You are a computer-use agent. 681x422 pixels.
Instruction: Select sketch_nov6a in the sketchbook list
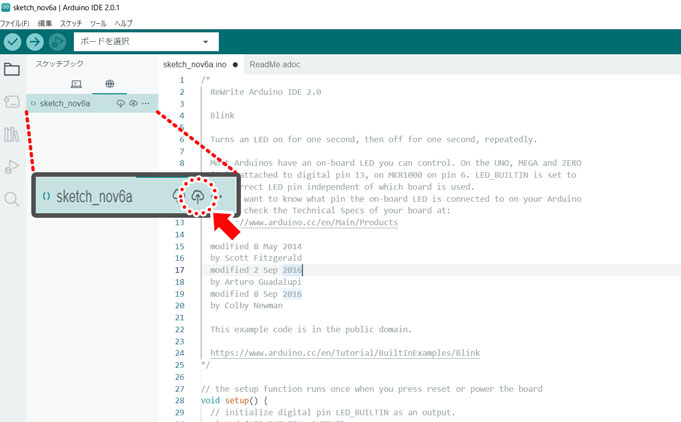pos(92,103)
